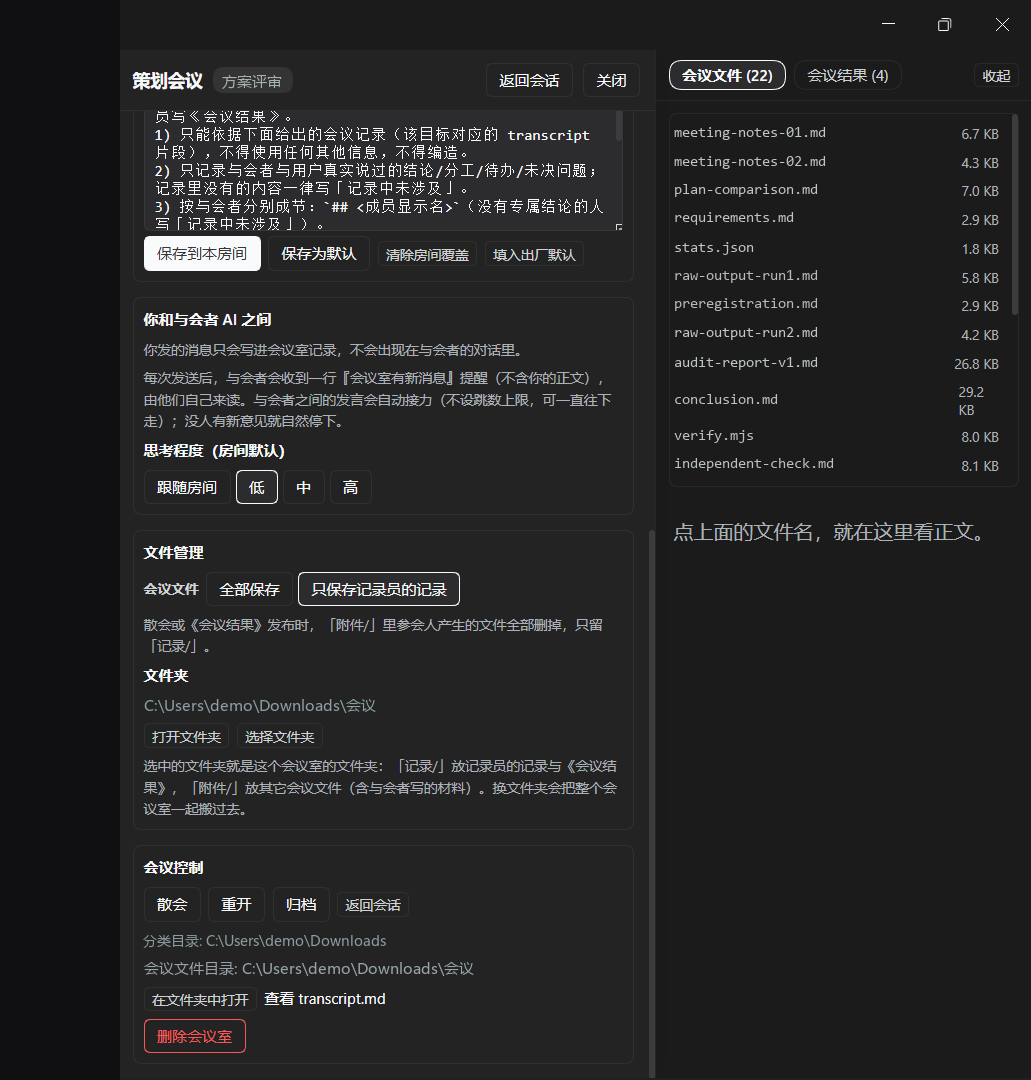Choose 全部保存 for meeting files

pyautogui.click(x=249, y=589)
